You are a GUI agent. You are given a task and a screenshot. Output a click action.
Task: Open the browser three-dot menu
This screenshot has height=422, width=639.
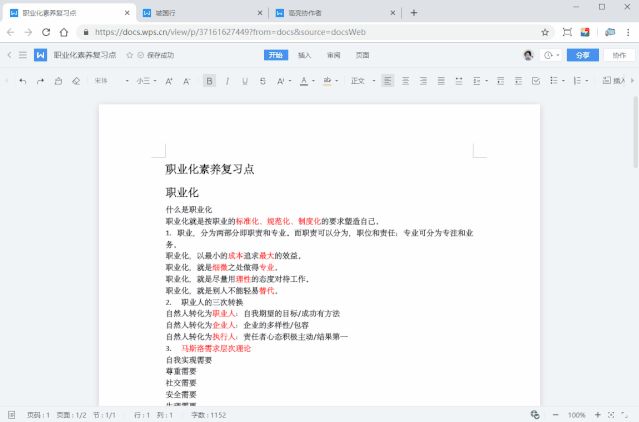628,32
